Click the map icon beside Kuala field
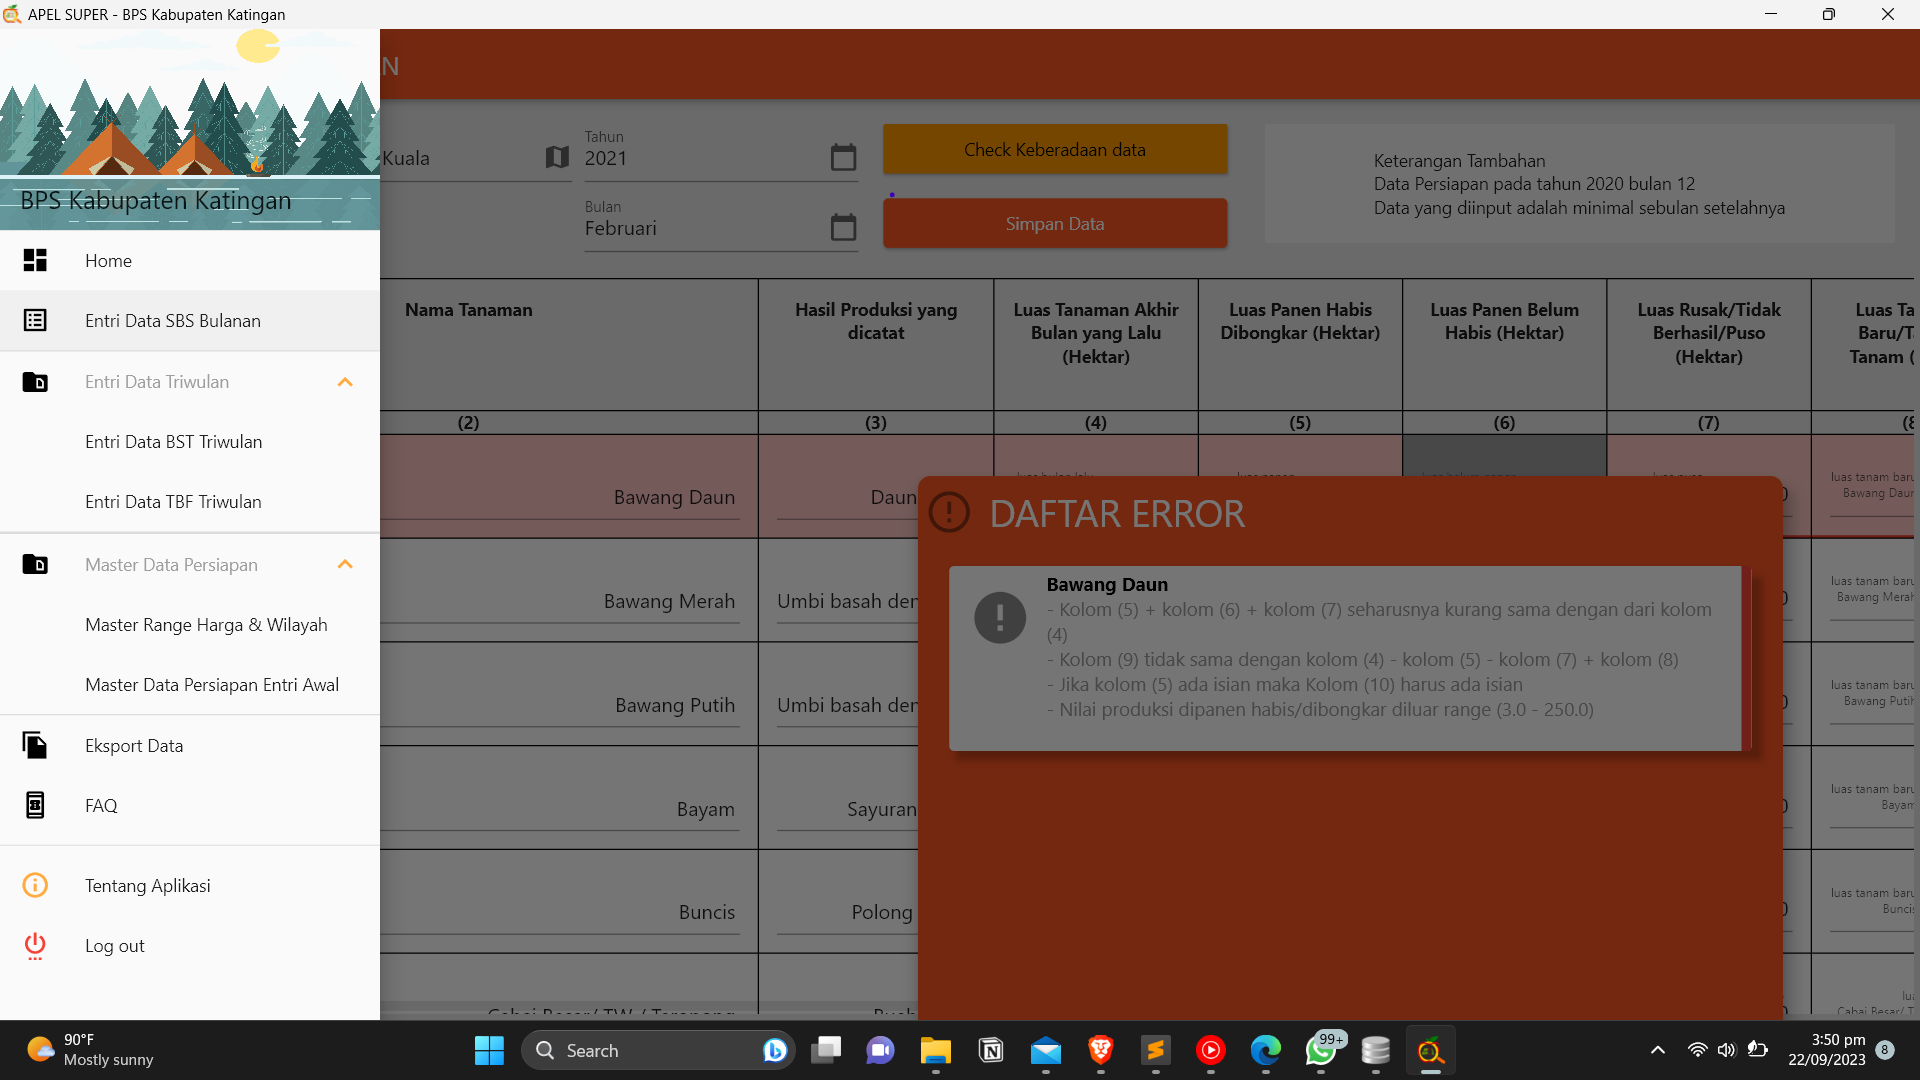Viewport: 1920px width, 1080px height. [557, 158]
